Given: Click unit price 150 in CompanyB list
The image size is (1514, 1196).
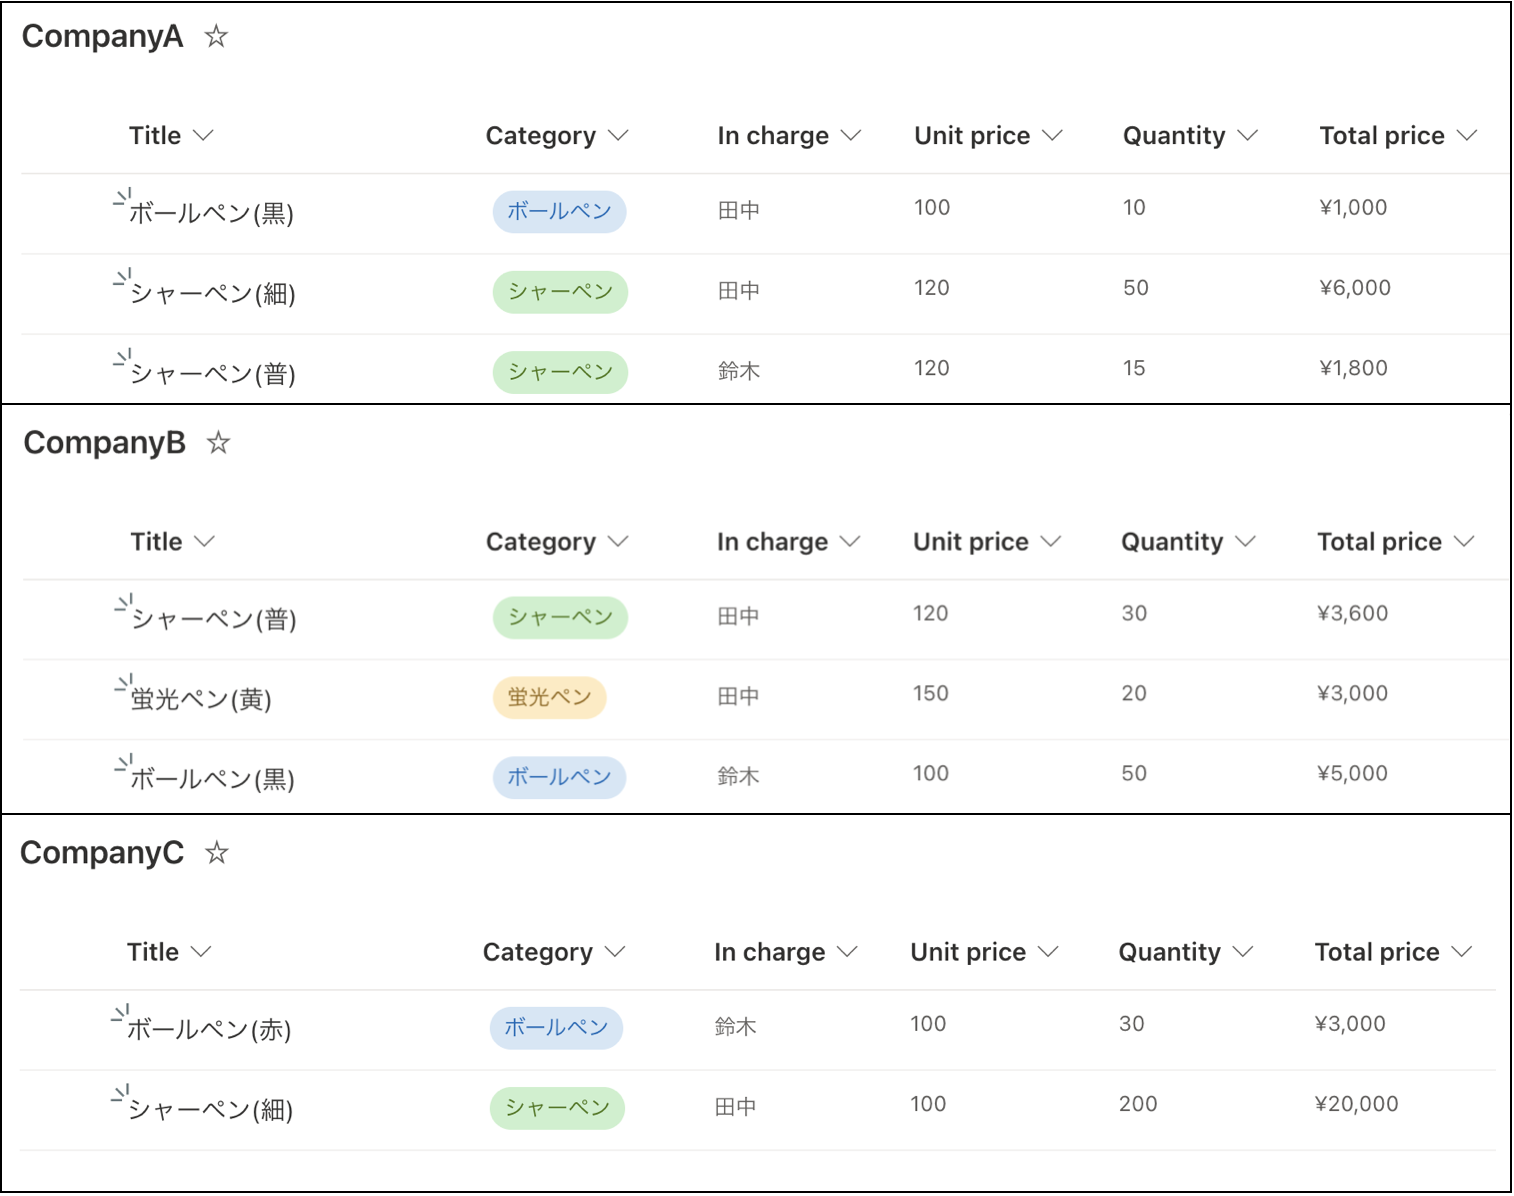Looking at the screenshot, I should [931, 694].
